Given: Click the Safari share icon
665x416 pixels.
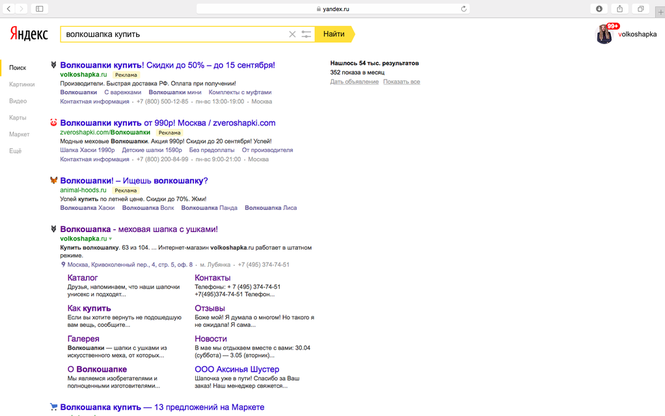Looking at the screenshot, I should click(620, 8).
